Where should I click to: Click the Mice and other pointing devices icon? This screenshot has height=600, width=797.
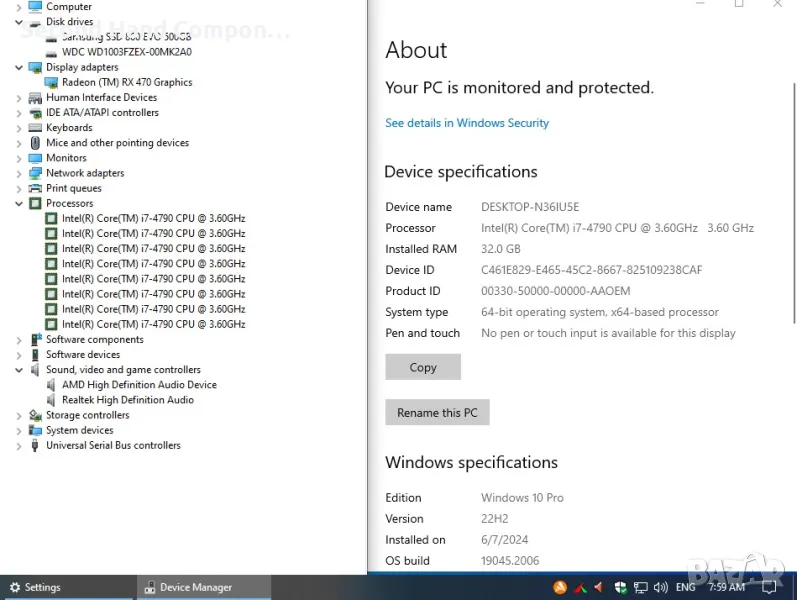coord(36,143)
